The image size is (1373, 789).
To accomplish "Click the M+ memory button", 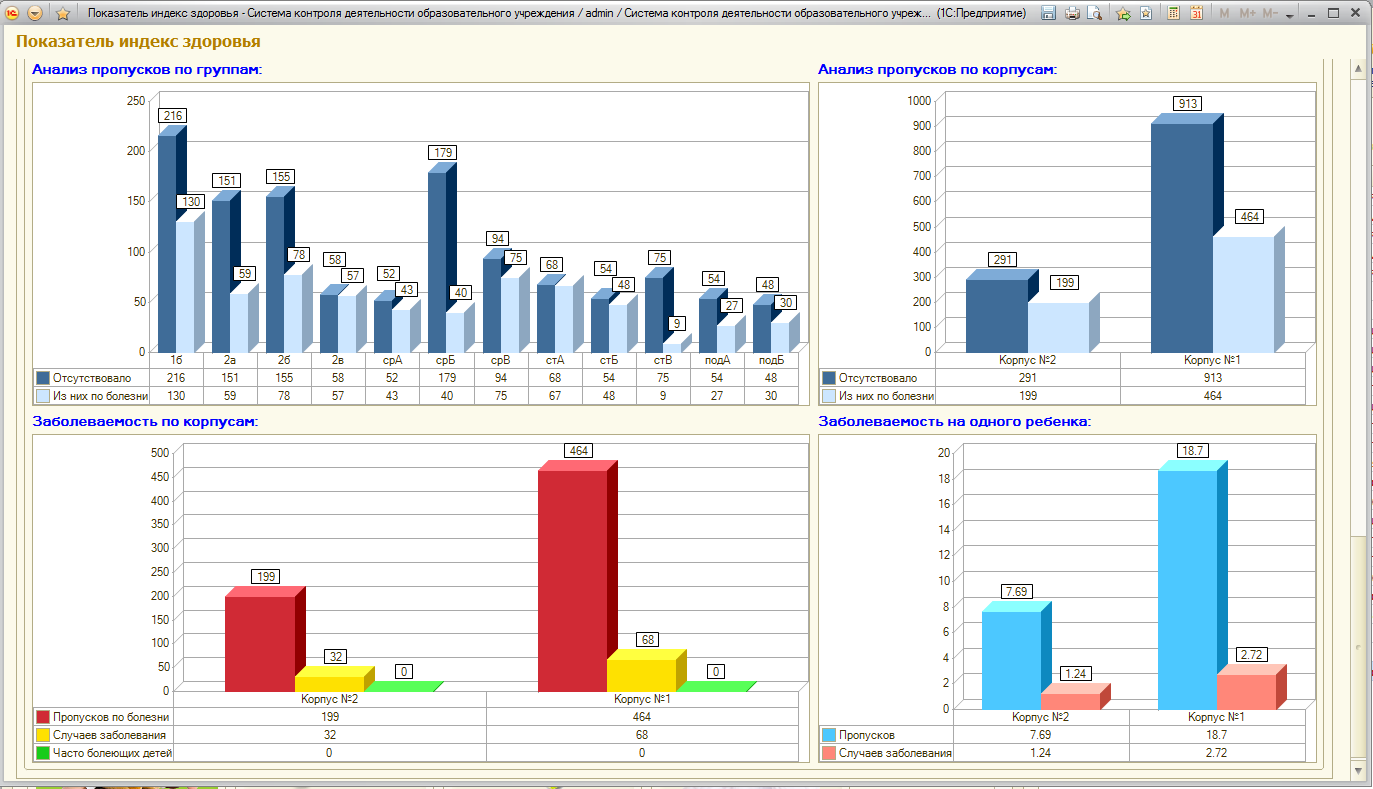I will pos(1247,14).
